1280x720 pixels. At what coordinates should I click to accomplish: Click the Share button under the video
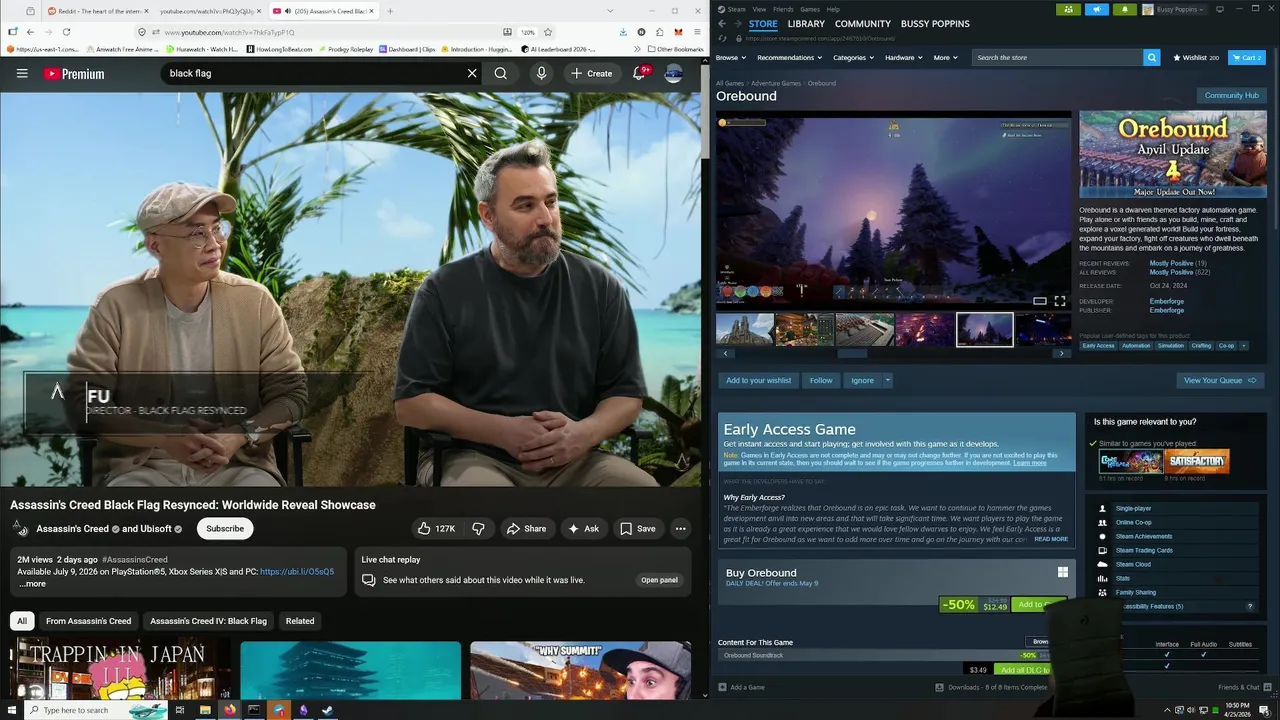[526, 528]
